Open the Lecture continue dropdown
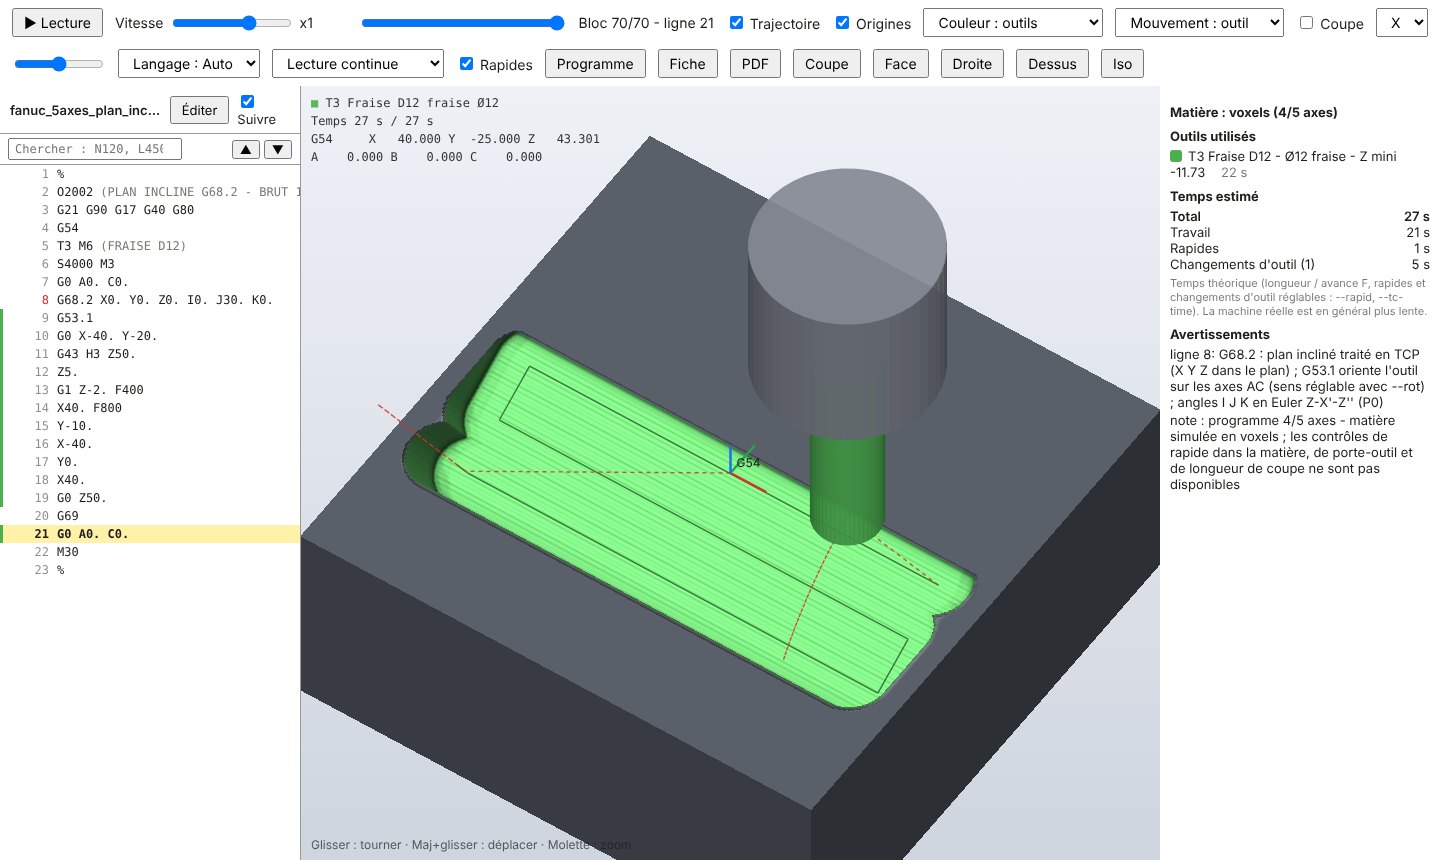The height and width of the screenshot is (860, 1440). [358, 63]
